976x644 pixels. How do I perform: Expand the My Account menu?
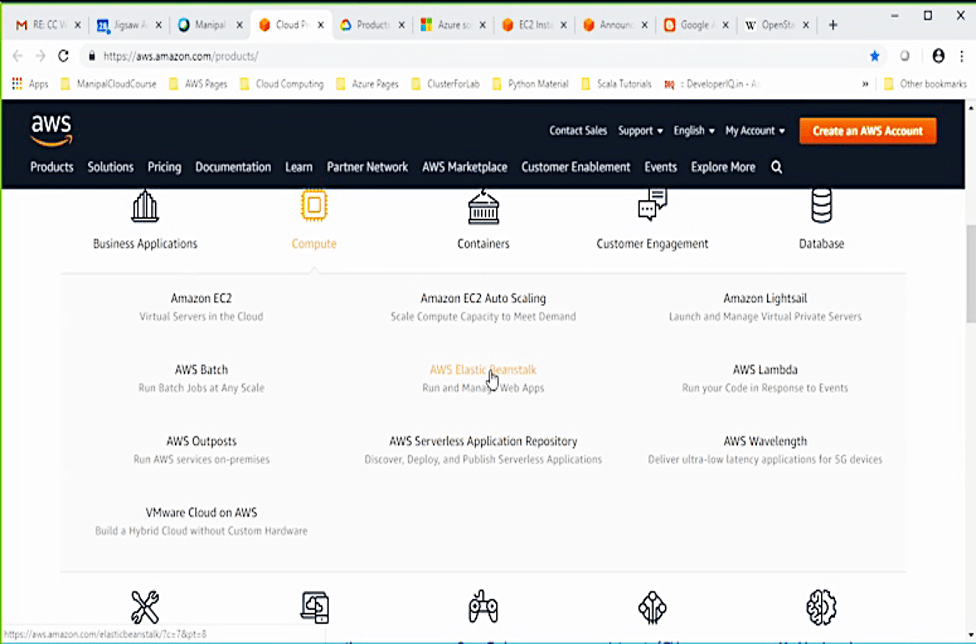click(x=755, y=131)
